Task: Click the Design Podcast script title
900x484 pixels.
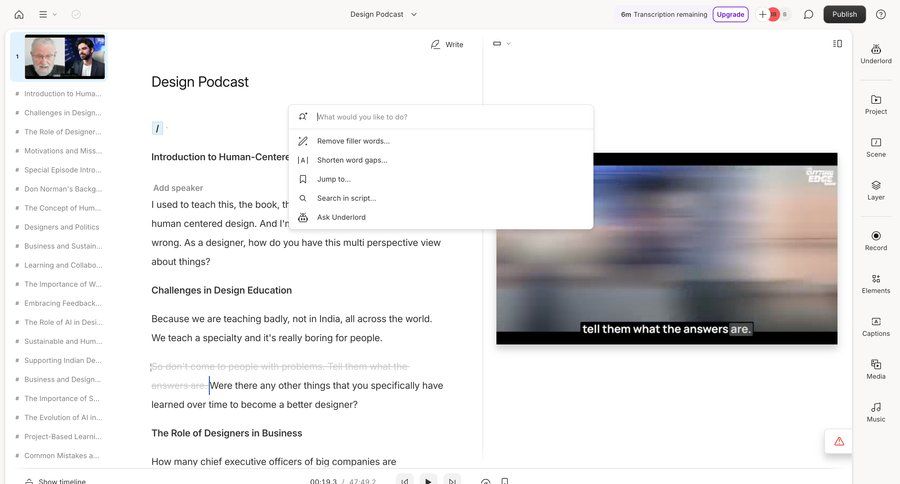Action: (x=200, y=82)
